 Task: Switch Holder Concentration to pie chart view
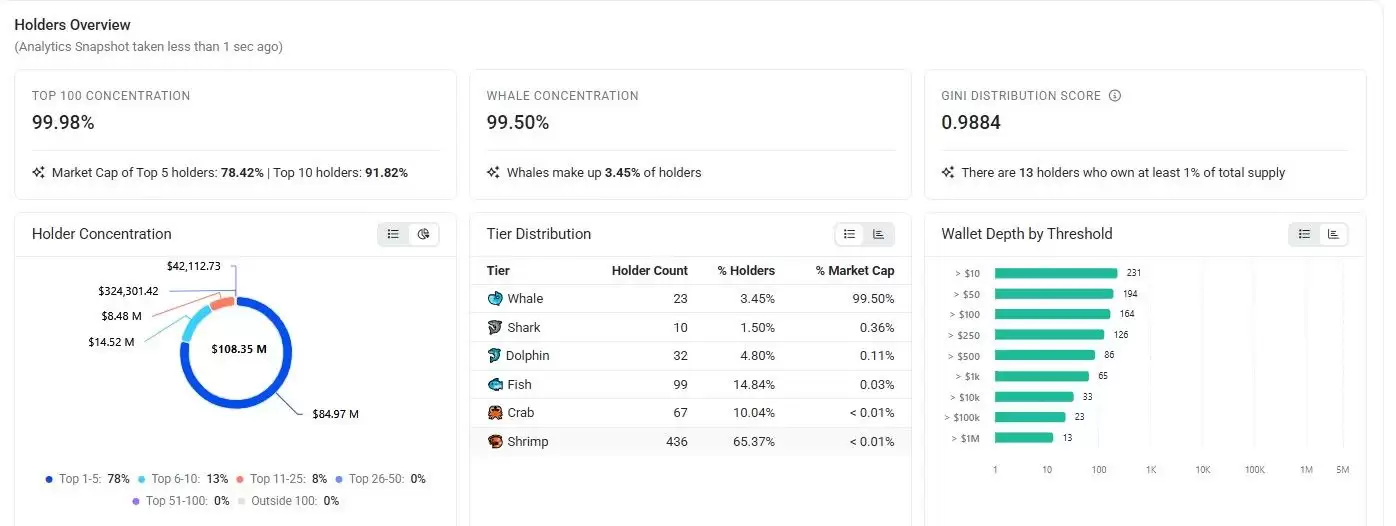click(424, 234)
